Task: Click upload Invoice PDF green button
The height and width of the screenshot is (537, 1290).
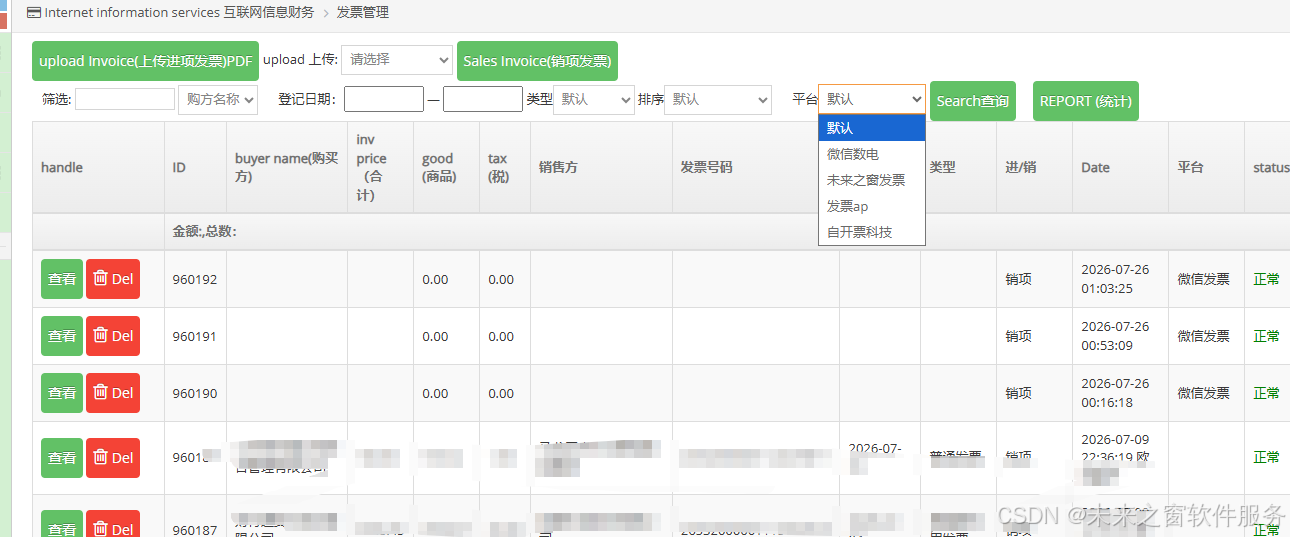Action: [145, 61]
